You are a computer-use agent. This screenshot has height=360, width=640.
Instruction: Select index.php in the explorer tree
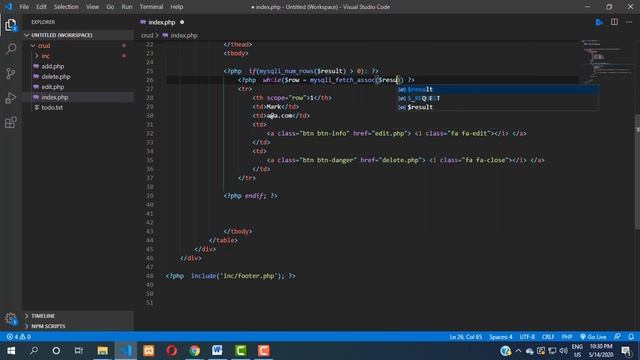coord(55,97)
